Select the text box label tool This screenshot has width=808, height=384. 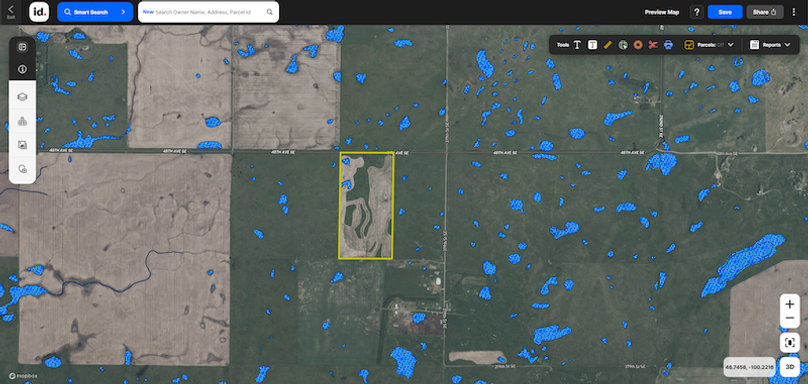[593, 45]
